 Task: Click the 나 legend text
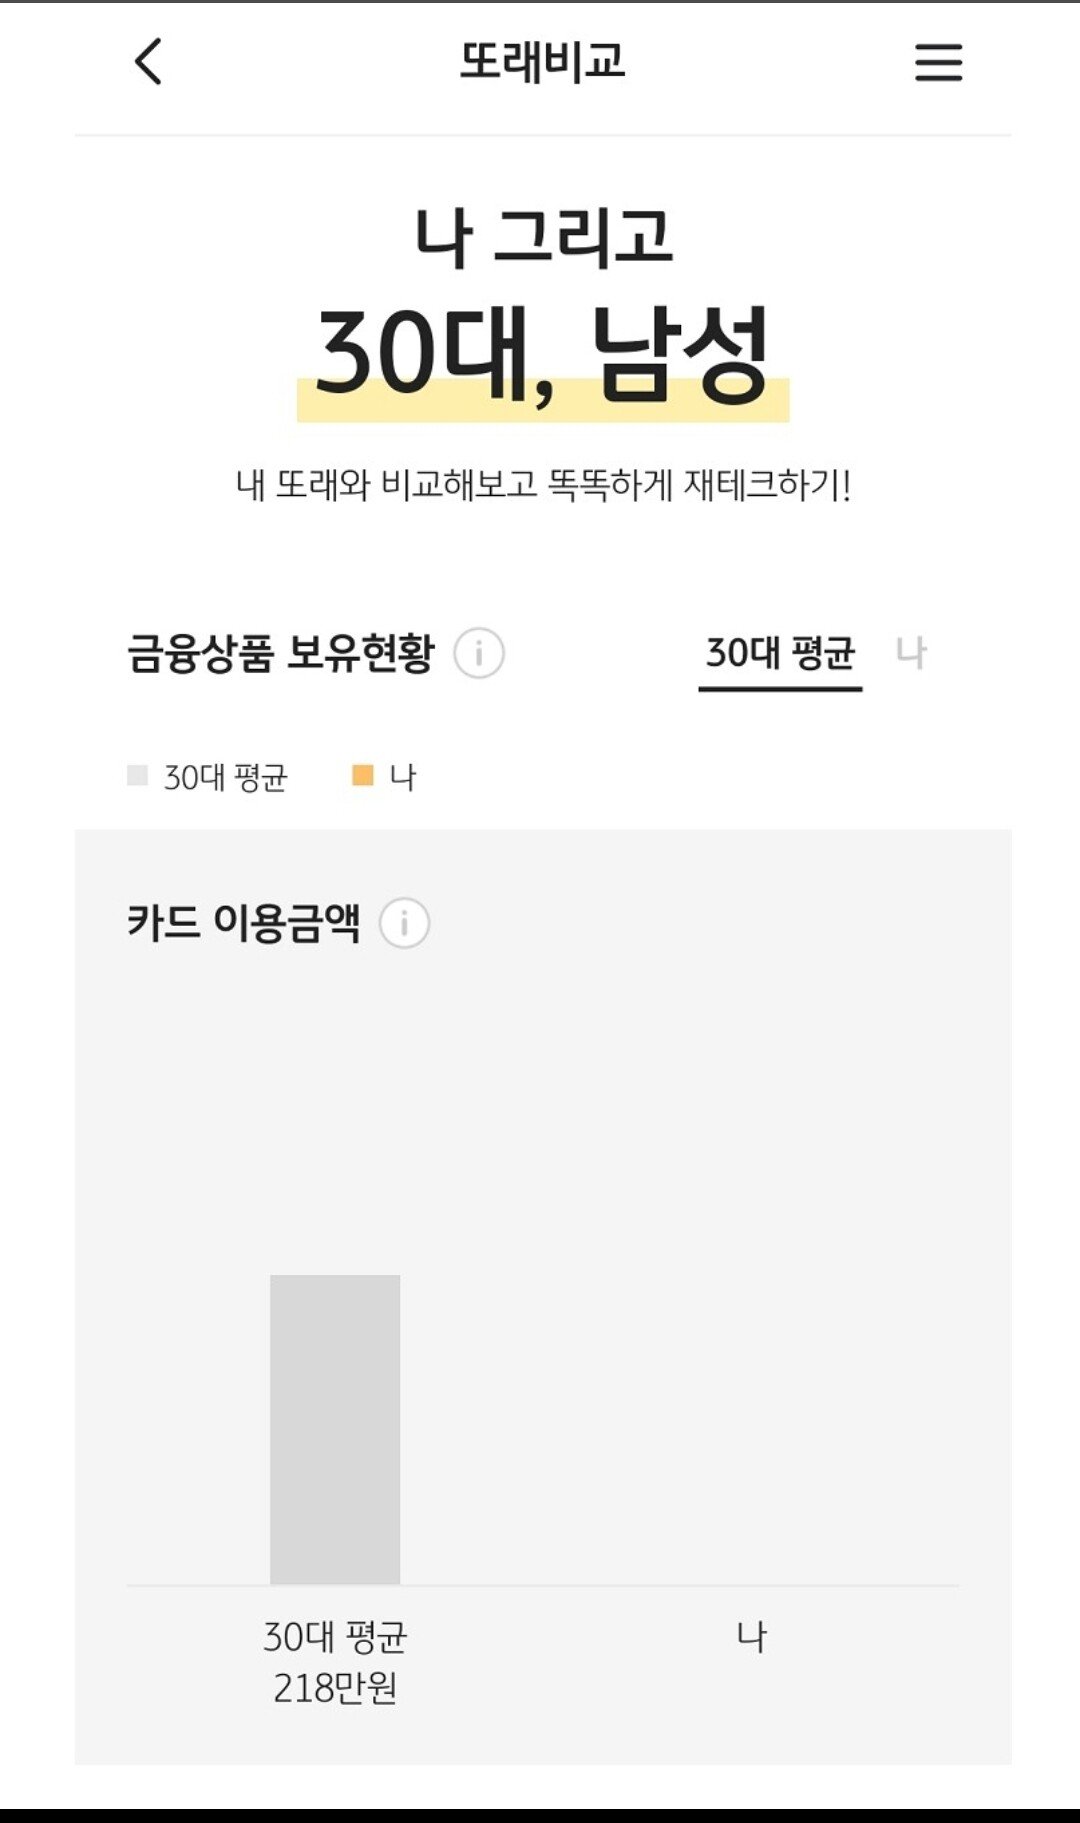click(x=402, y=777)
